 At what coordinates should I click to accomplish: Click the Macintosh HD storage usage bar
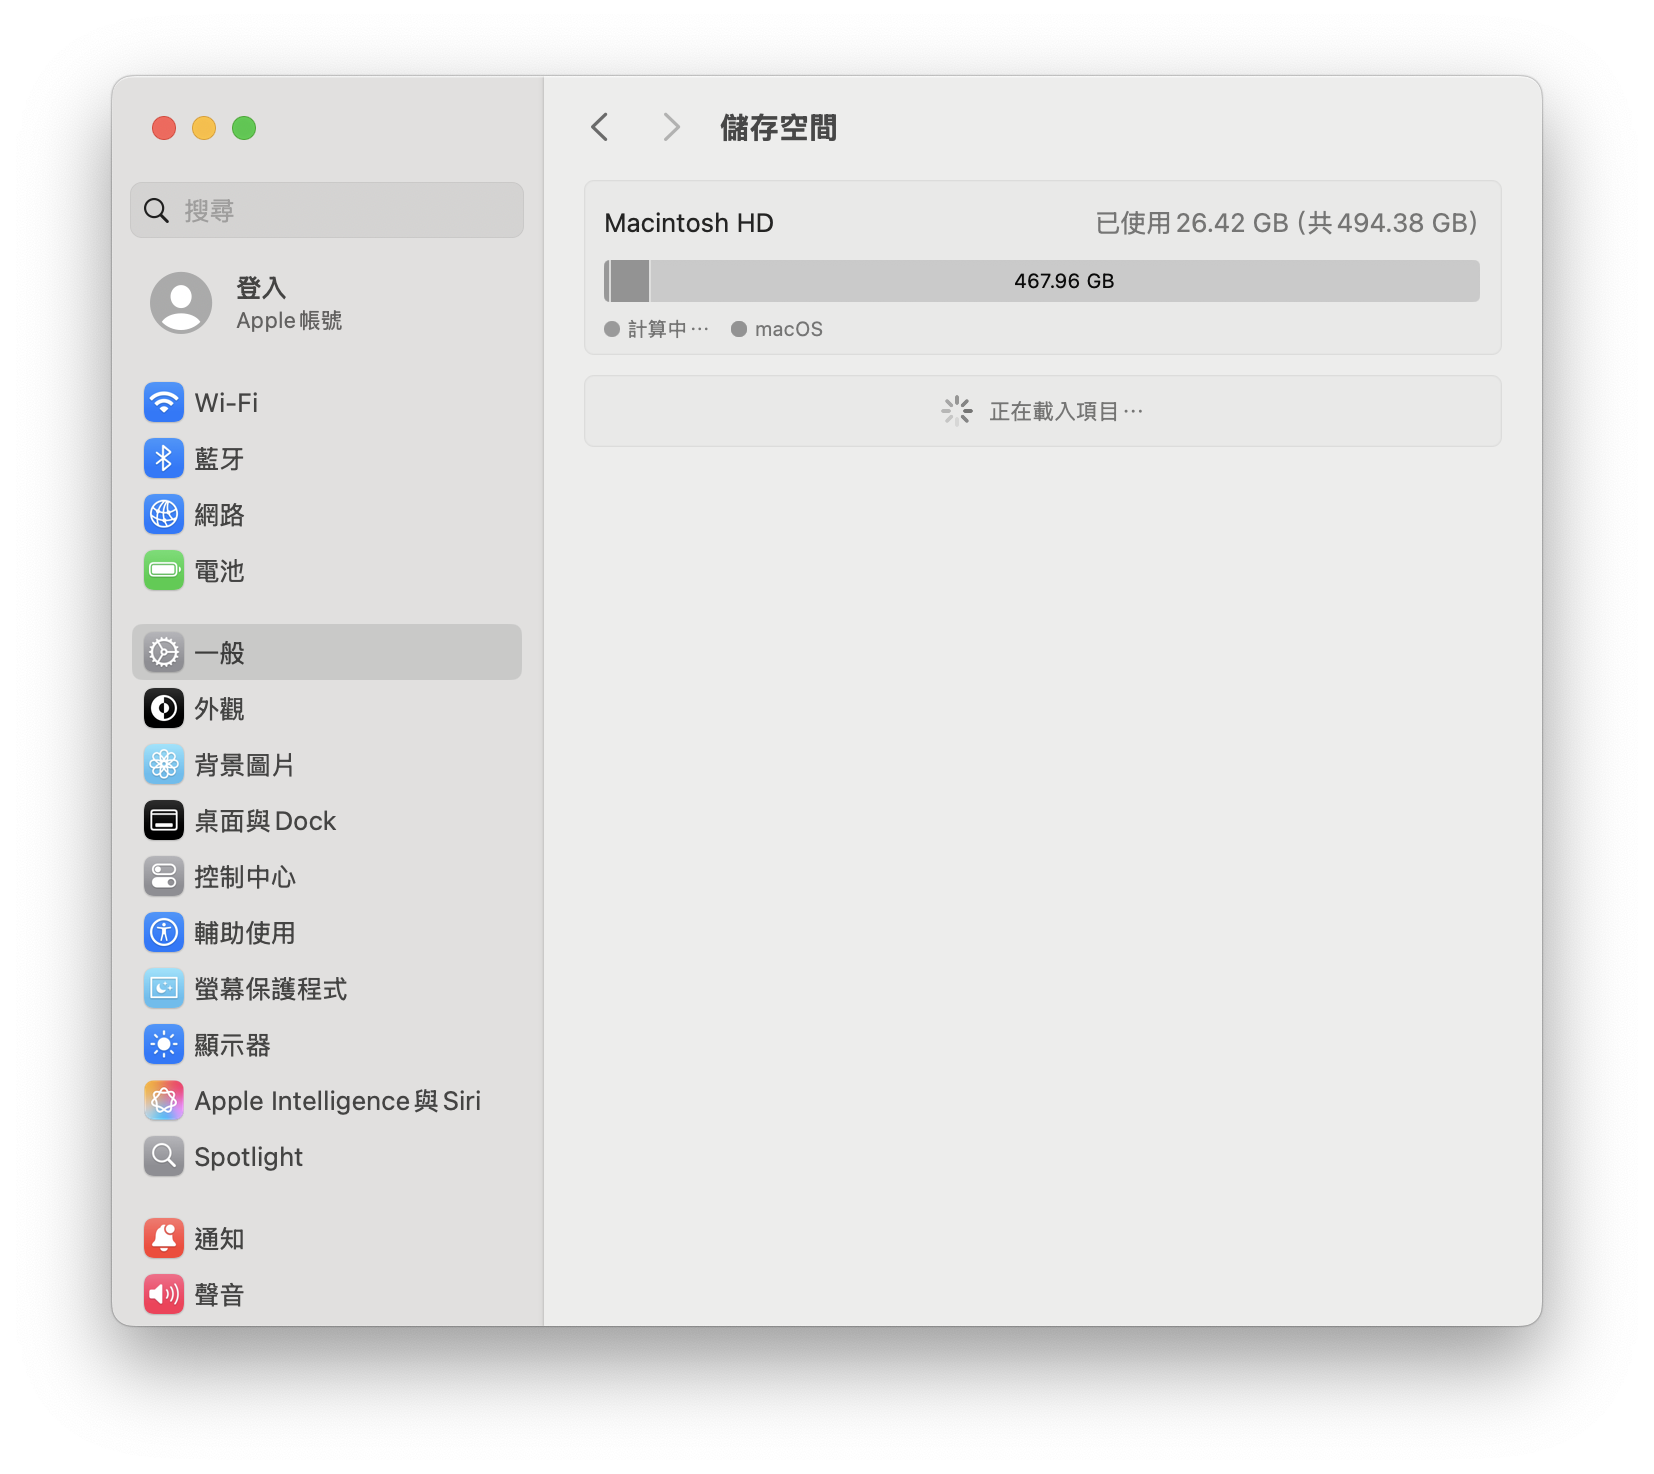point(1042,281)
